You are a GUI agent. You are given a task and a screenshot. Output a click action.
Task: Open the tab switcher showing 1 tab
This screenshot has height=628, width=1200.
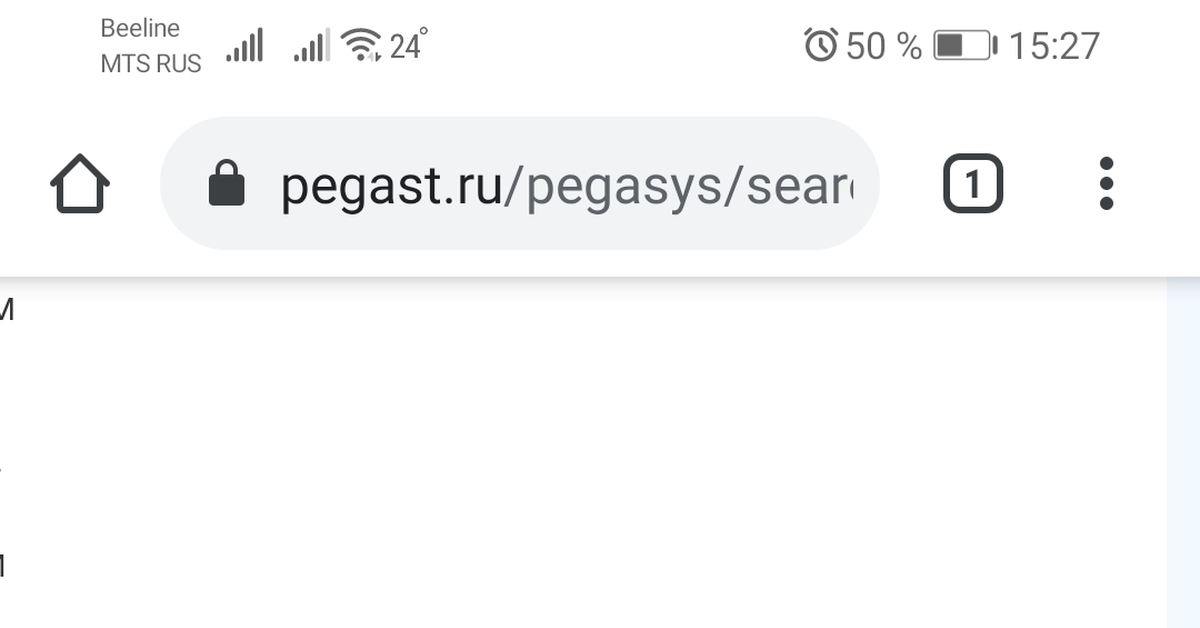pos(972,184)
